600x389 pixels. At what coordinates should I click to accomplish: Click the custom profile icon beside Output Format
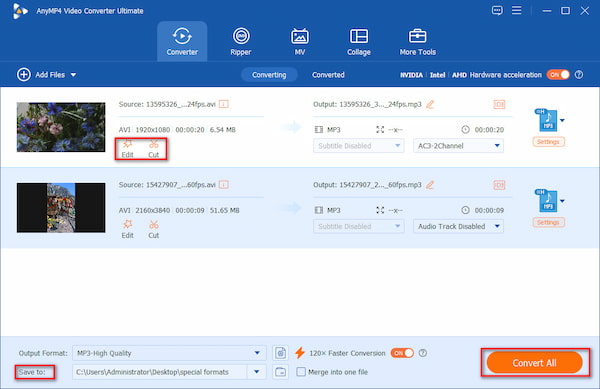280,353
